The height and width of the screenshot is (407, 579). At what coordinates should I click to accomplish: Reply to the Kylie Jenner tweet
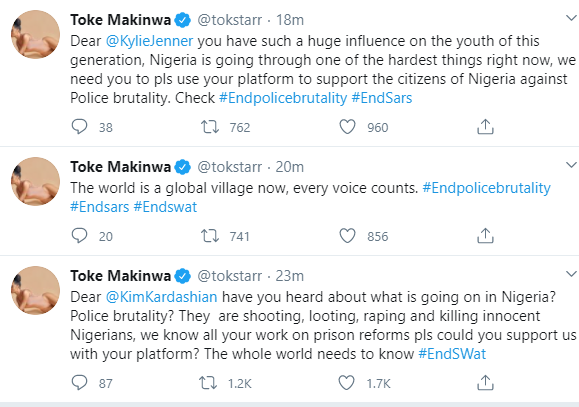pos(79,127)
